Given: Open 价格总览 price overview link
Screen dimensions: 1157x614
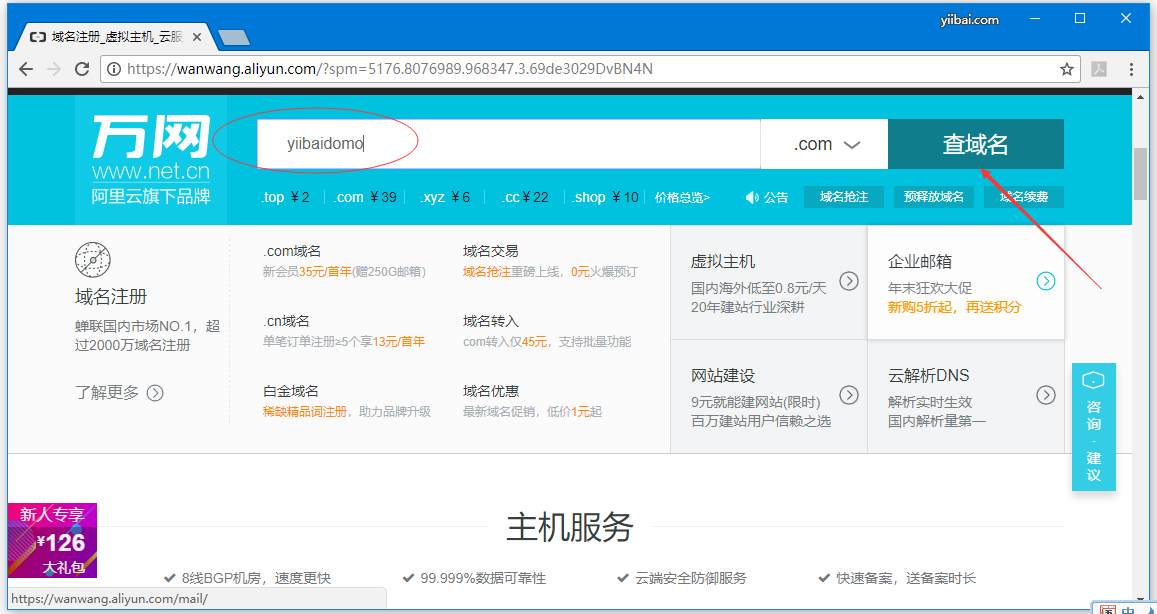Looking at the screenshot, I should click(x=682, y=197).
